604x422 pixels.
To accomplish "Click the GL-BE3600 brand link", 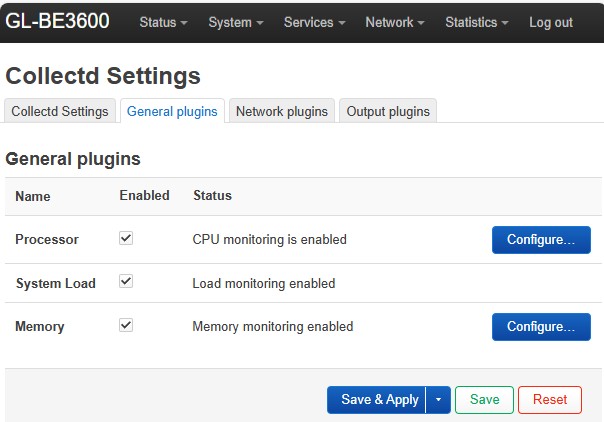I will pyautogui.click(x=58, y=21).
